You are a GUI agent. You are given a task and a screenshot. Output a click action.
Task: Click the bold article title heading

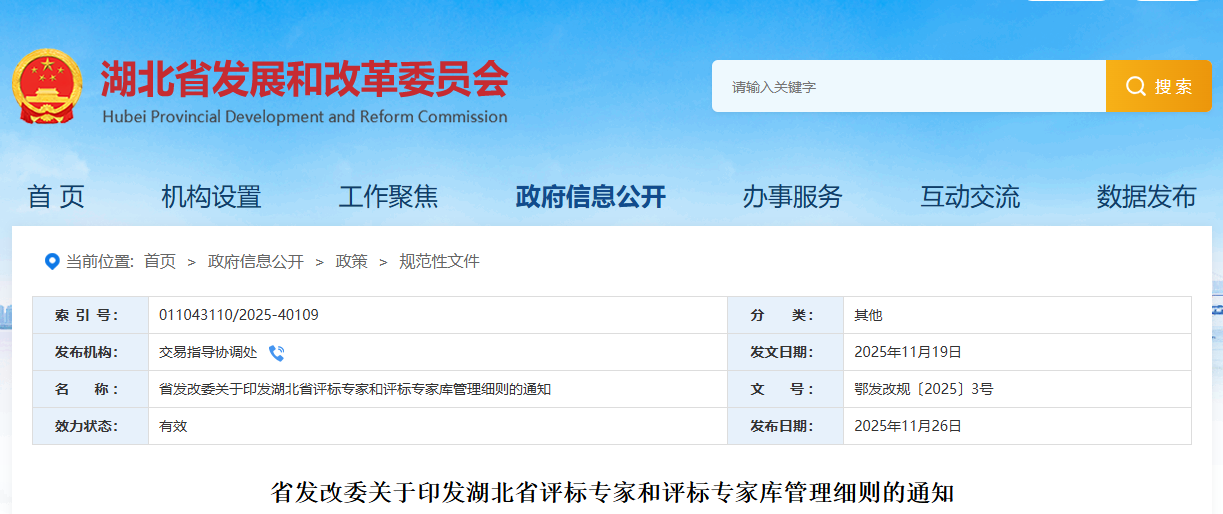tap(612, 492)
